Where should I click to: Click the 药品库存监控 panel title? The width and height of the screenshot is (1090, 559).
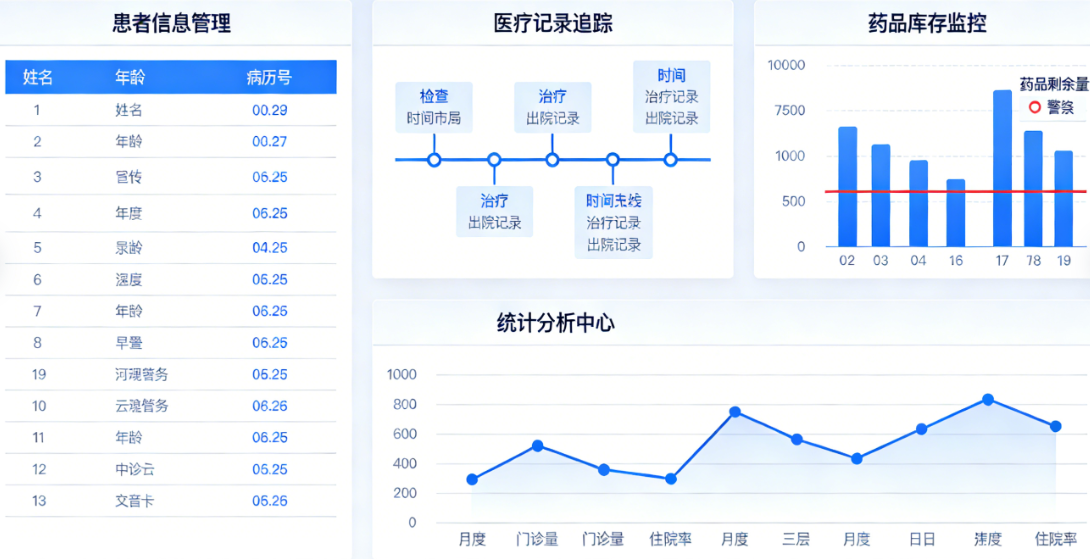927,23
